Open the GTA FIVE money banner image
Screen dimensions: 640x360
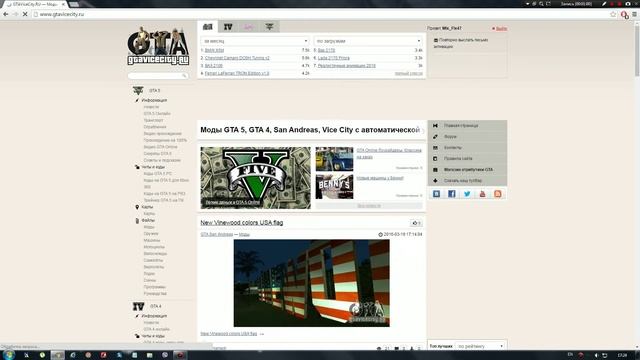256,178
